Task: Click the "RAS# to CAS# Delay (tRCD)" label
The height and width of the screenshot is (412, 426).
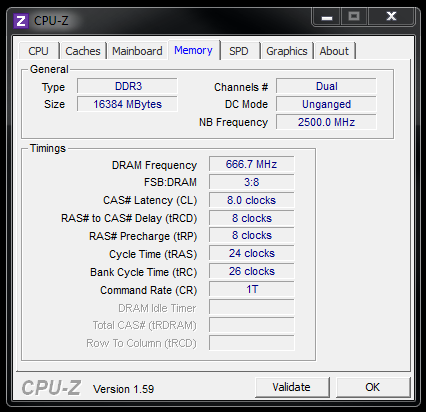Action: click(x=129, y=218)
